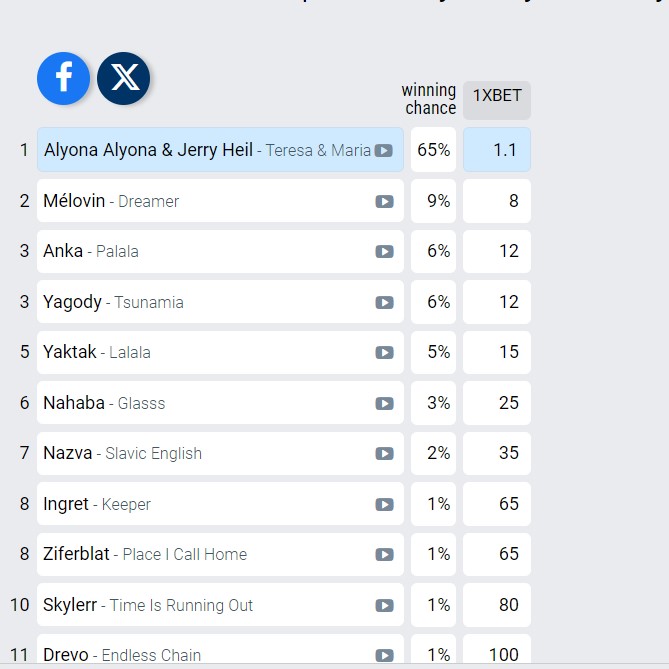669x669 pixels.
Task: Play video for Yaktak's Lalala
Action: [x=384, y=352]
